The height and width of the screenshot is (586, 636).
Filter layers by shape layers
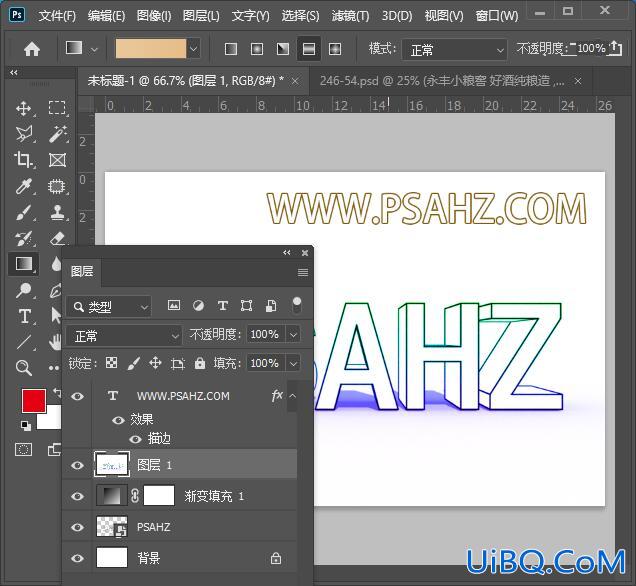246,305
